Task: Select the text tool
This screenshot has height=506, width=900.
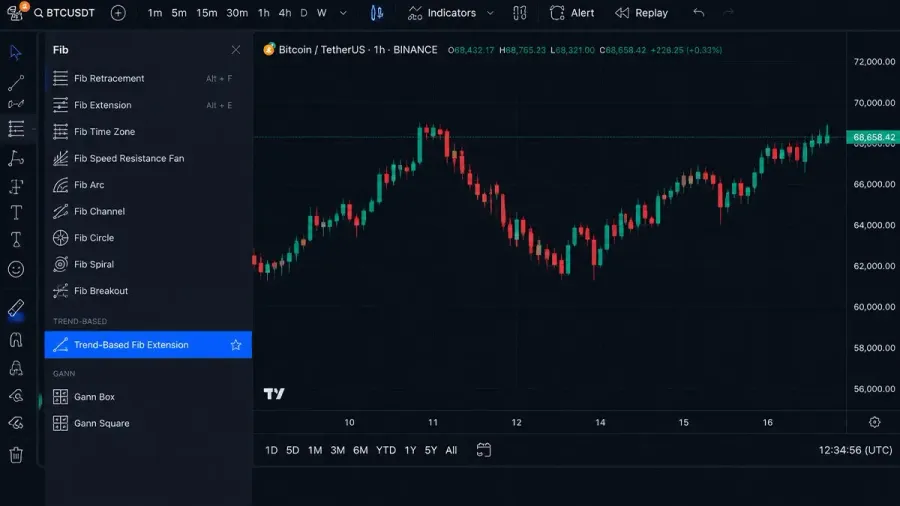Action: (x=15, y=213)
